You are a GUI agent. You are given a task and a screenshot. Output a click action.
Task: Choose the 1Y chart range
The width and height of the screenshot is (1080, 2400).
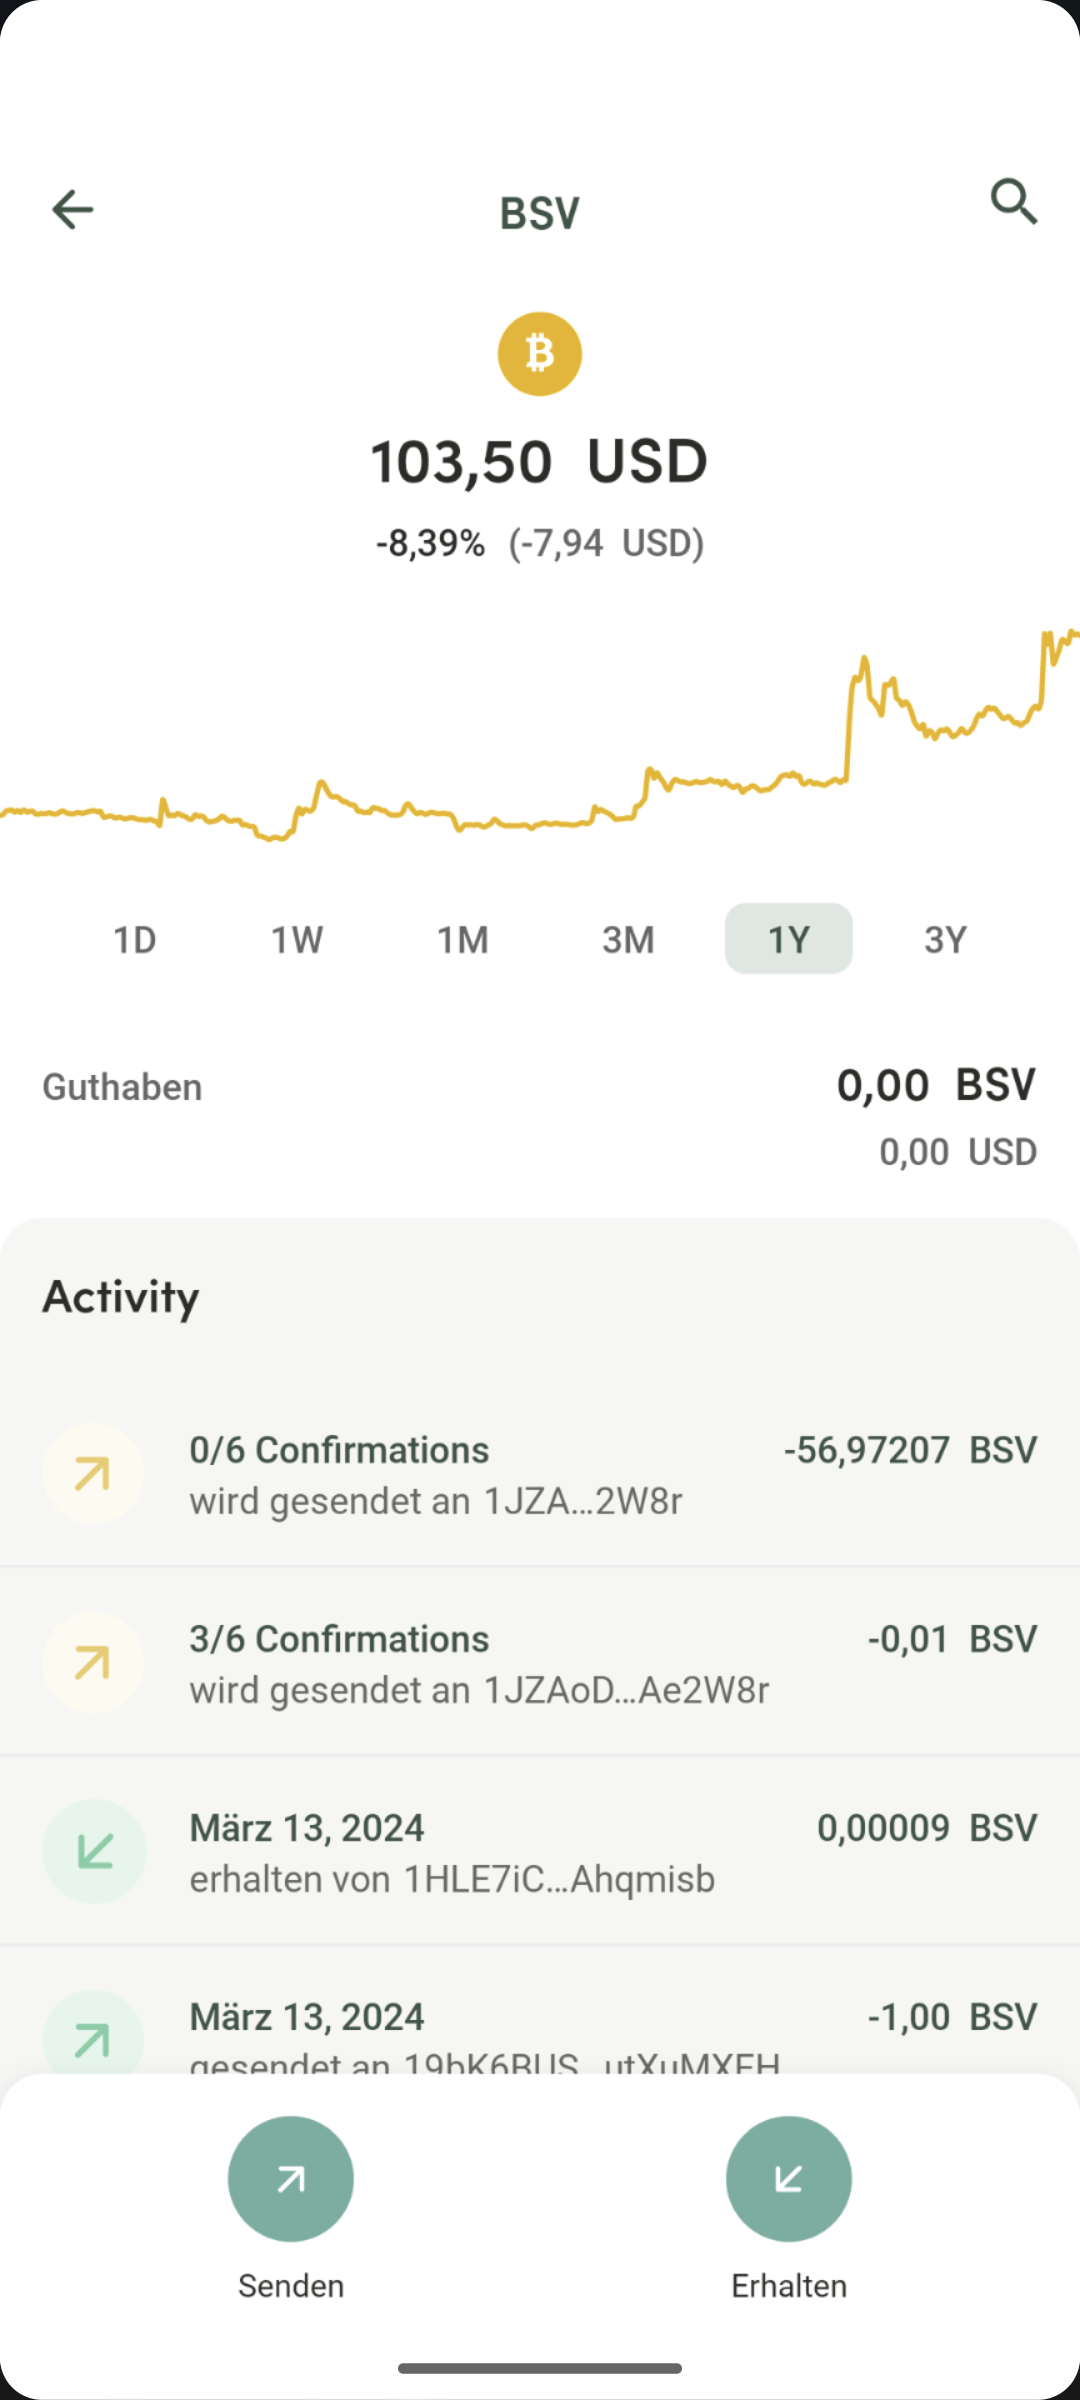click(x=788, y=939)
